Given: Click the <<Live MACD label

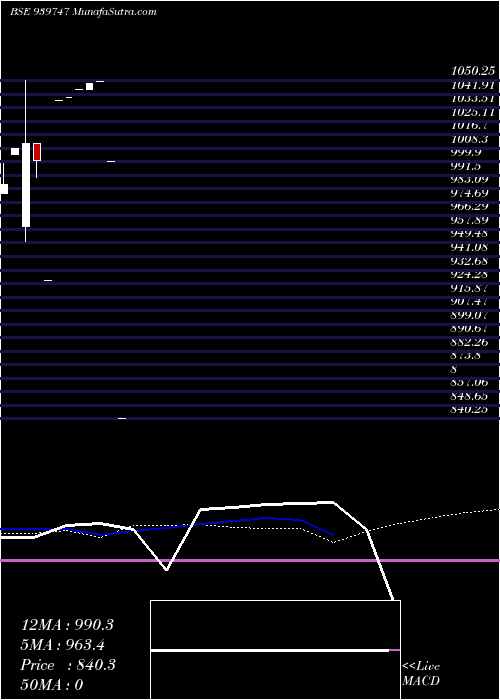Looking at the screenshot, I should 421,673.
